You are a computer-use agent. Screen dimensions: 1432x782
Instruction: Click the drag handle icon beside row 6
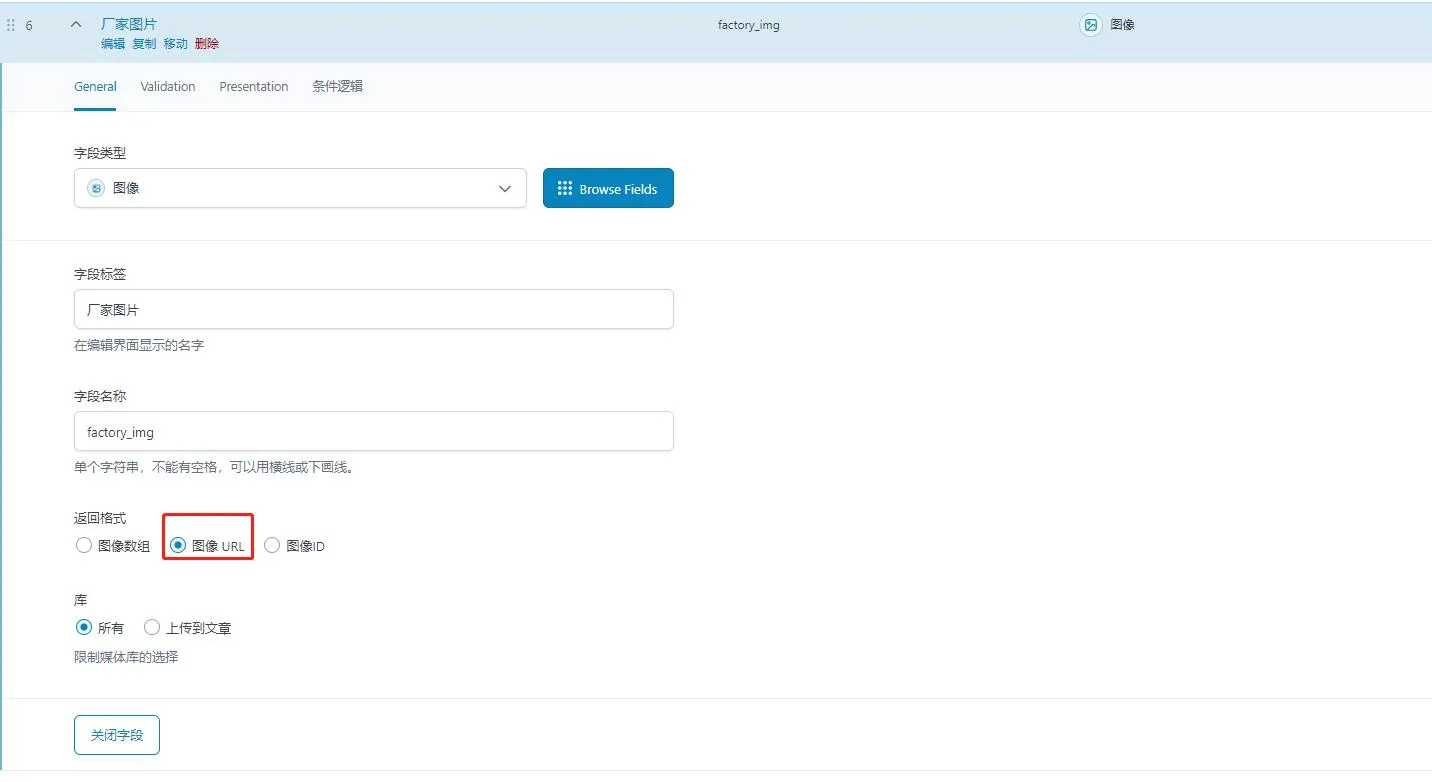point(11,25)
